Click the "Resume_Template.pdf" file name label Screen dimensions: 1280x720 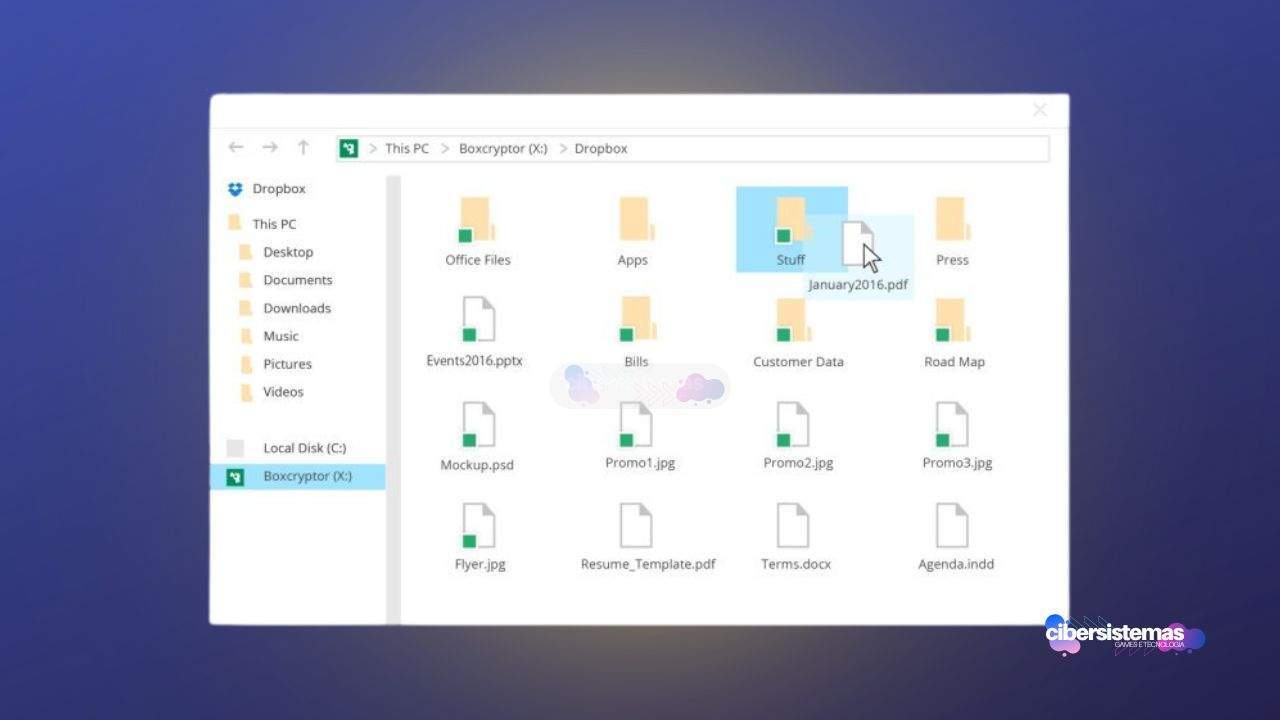pos(648,564)
